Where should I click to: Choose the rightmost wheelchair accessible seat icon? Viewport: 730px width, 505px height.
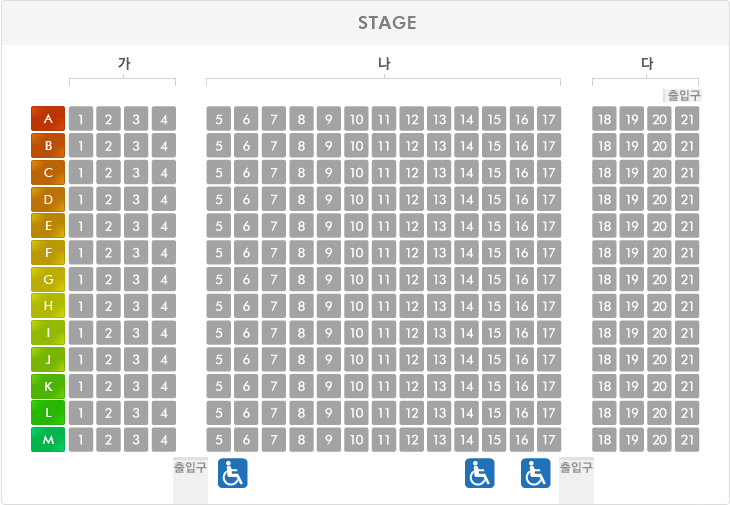tap(535, 473)
